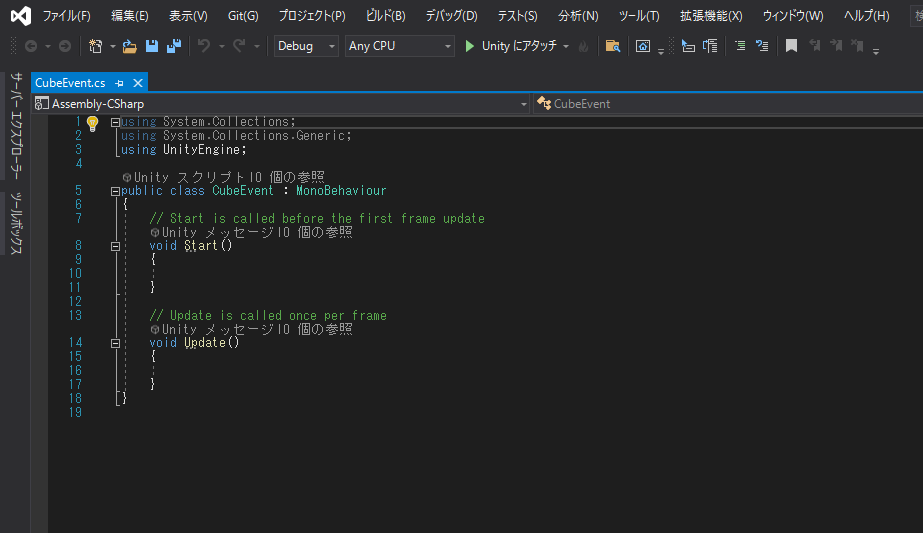The image size is (923, 533).
Task: Click the Comment Selection lines icon
Action: coord(740,45)
